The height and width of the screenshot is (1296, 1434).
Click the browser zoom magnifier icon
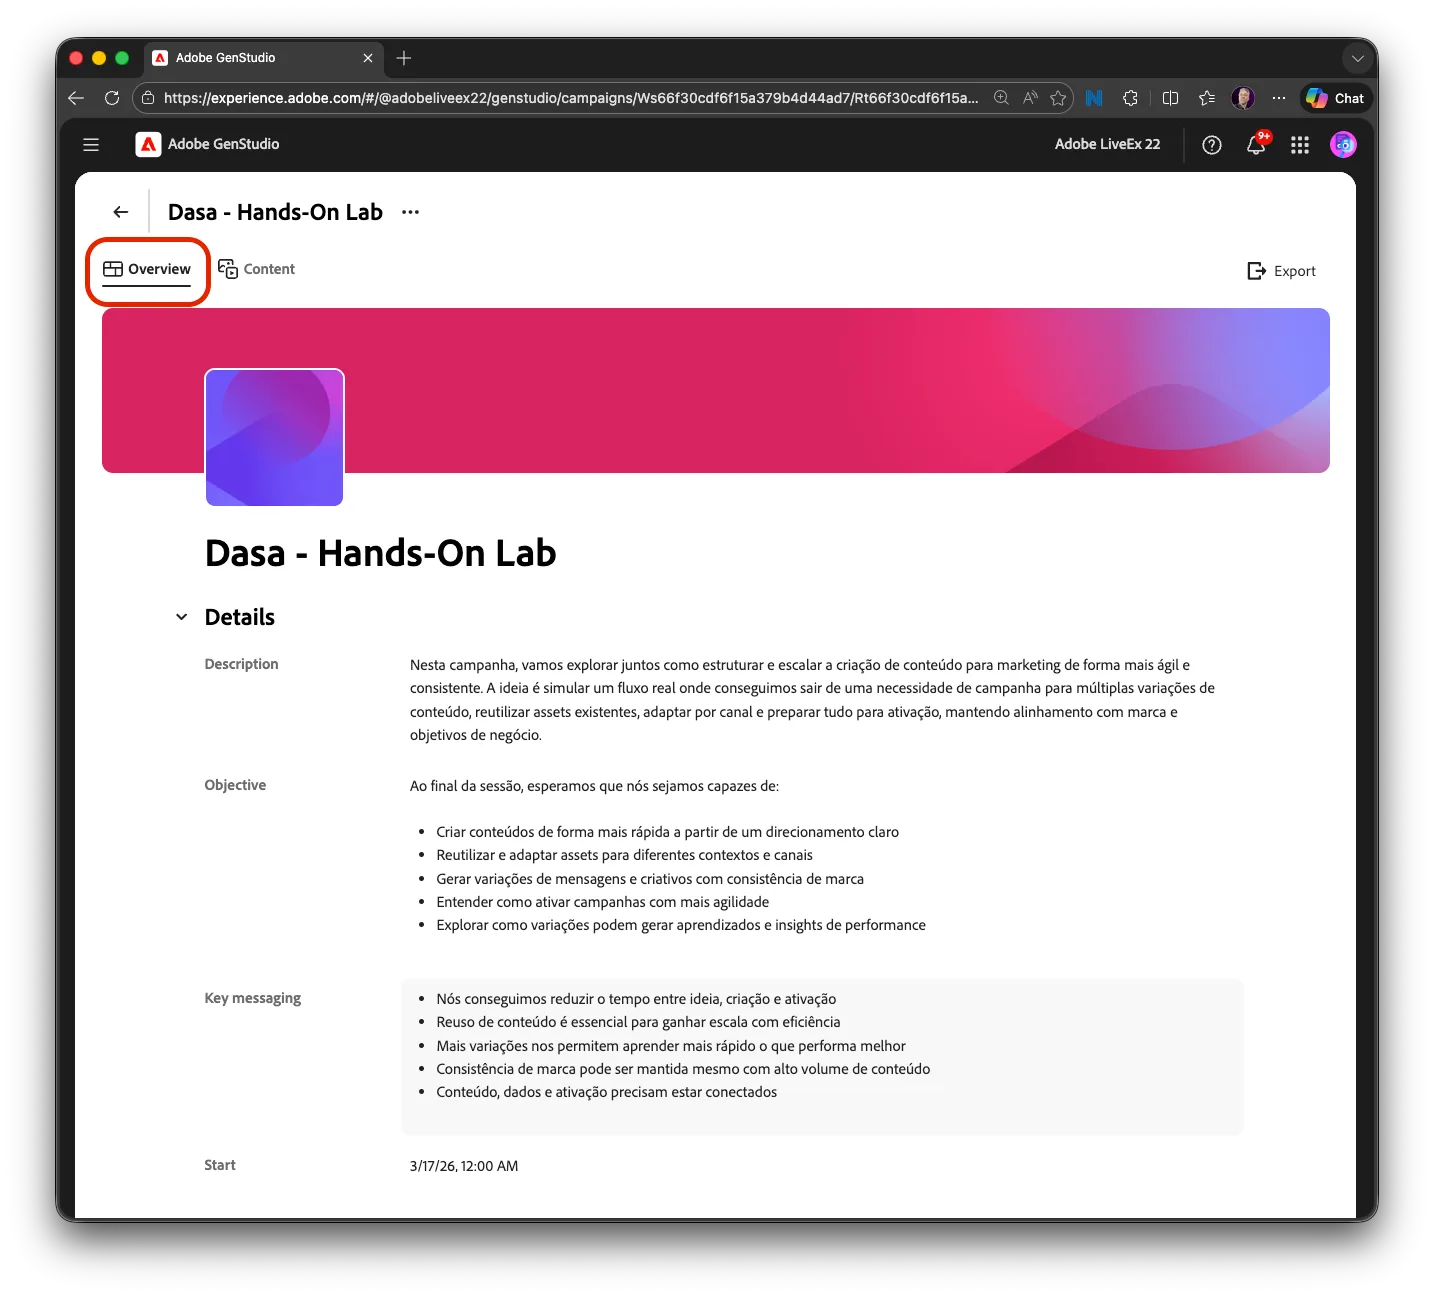click(1001, 98)
